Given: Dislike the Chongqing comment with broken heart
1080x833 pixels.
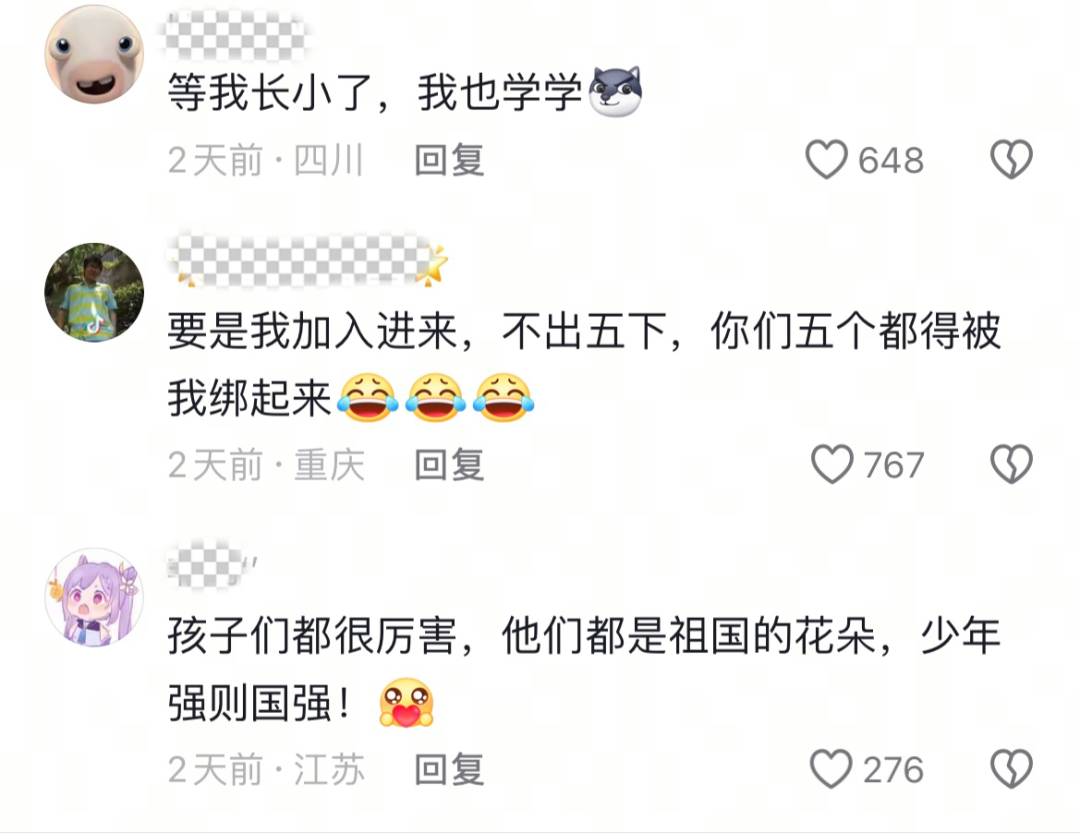Looking at the screenshot, I should pos(1011,464).
